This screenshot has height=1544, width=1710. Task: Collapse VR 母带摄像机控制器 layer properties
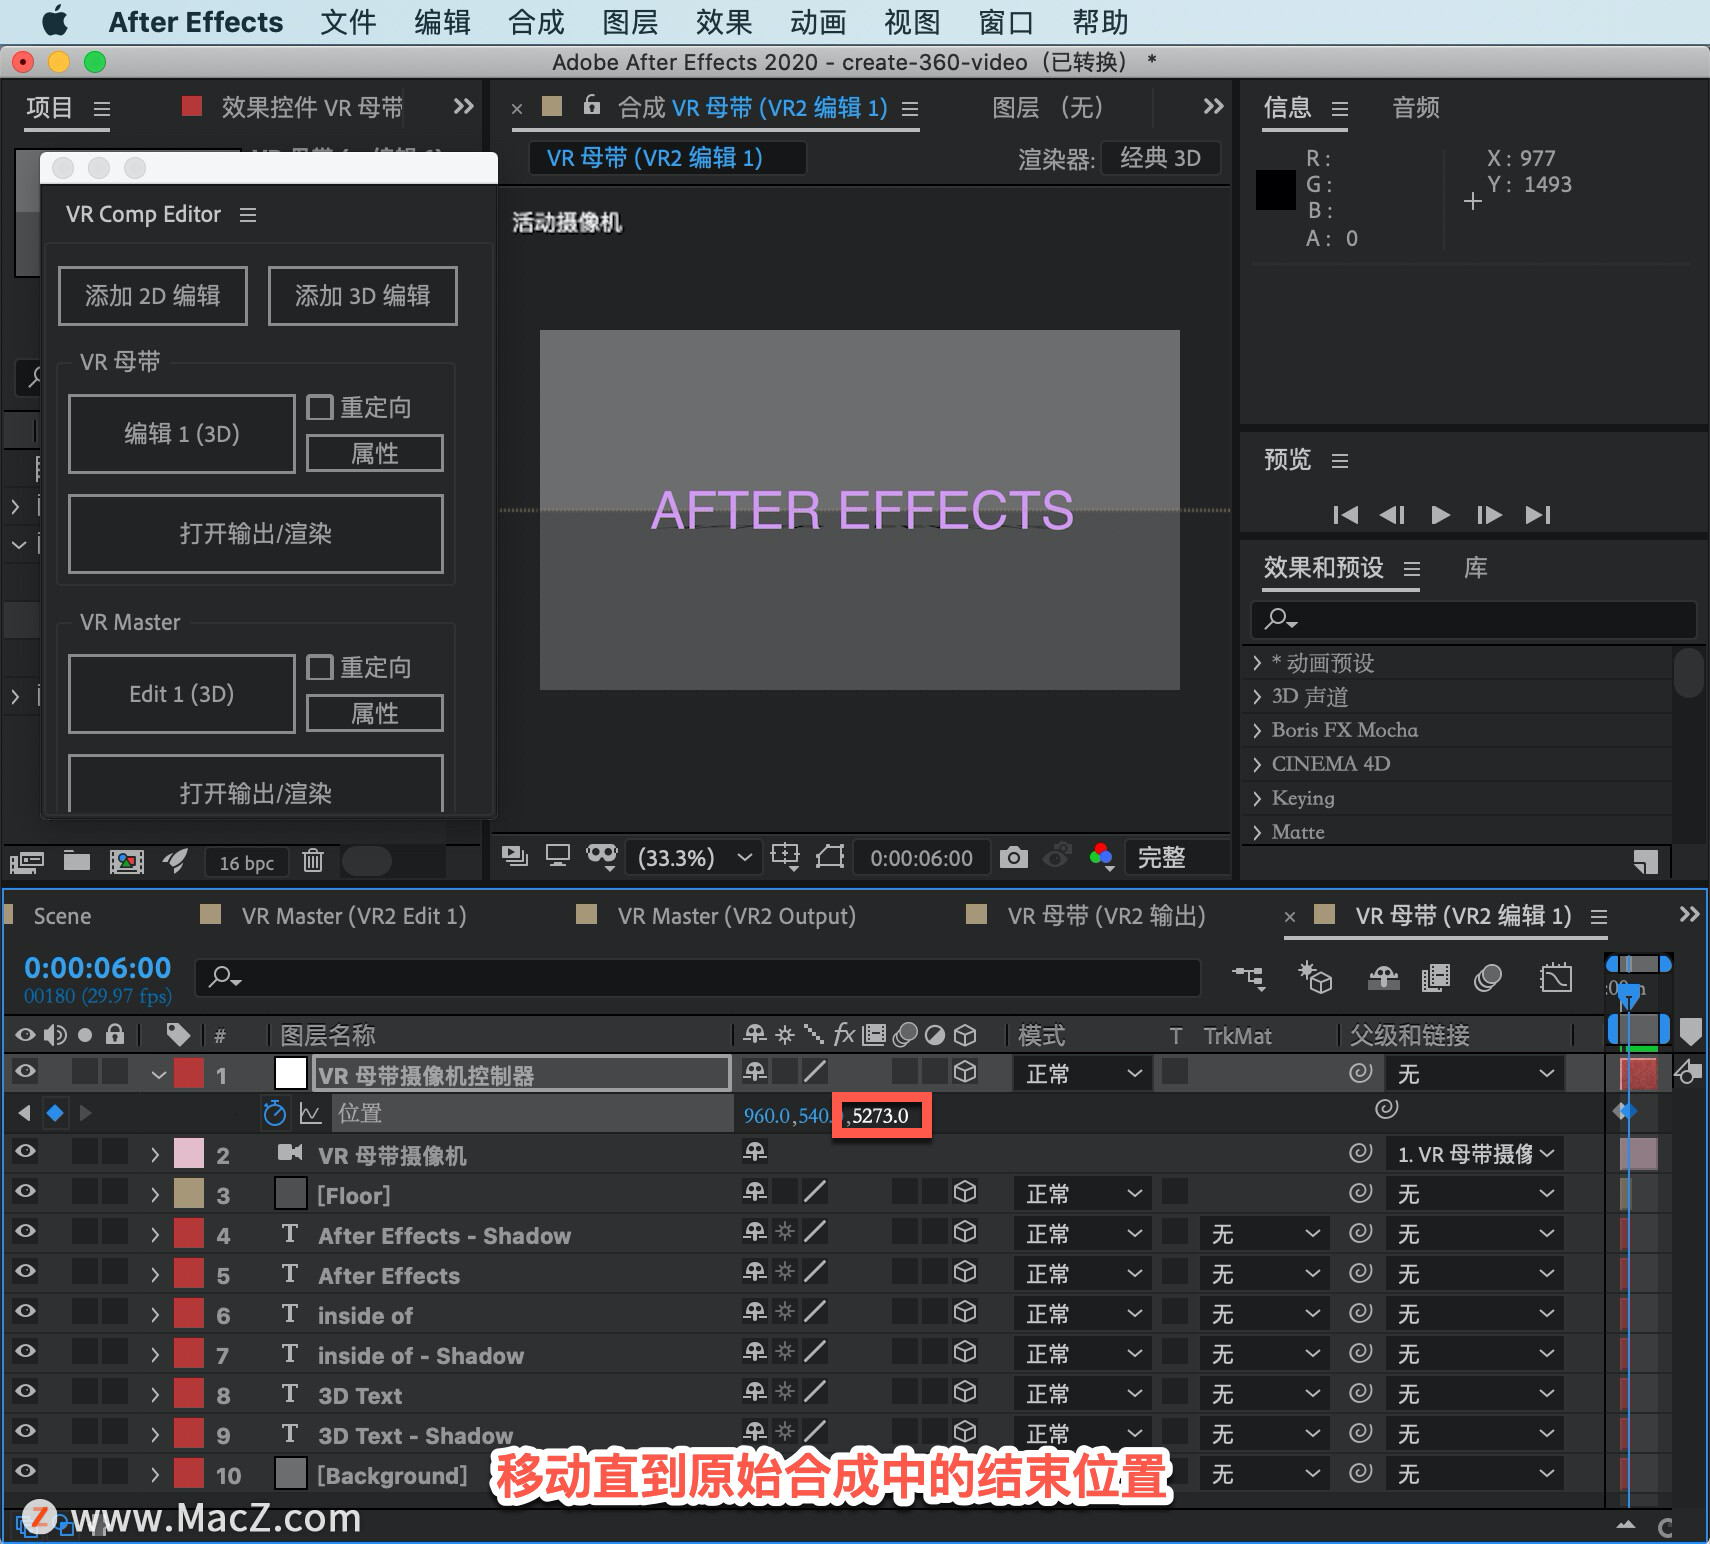pos(158,1075)
